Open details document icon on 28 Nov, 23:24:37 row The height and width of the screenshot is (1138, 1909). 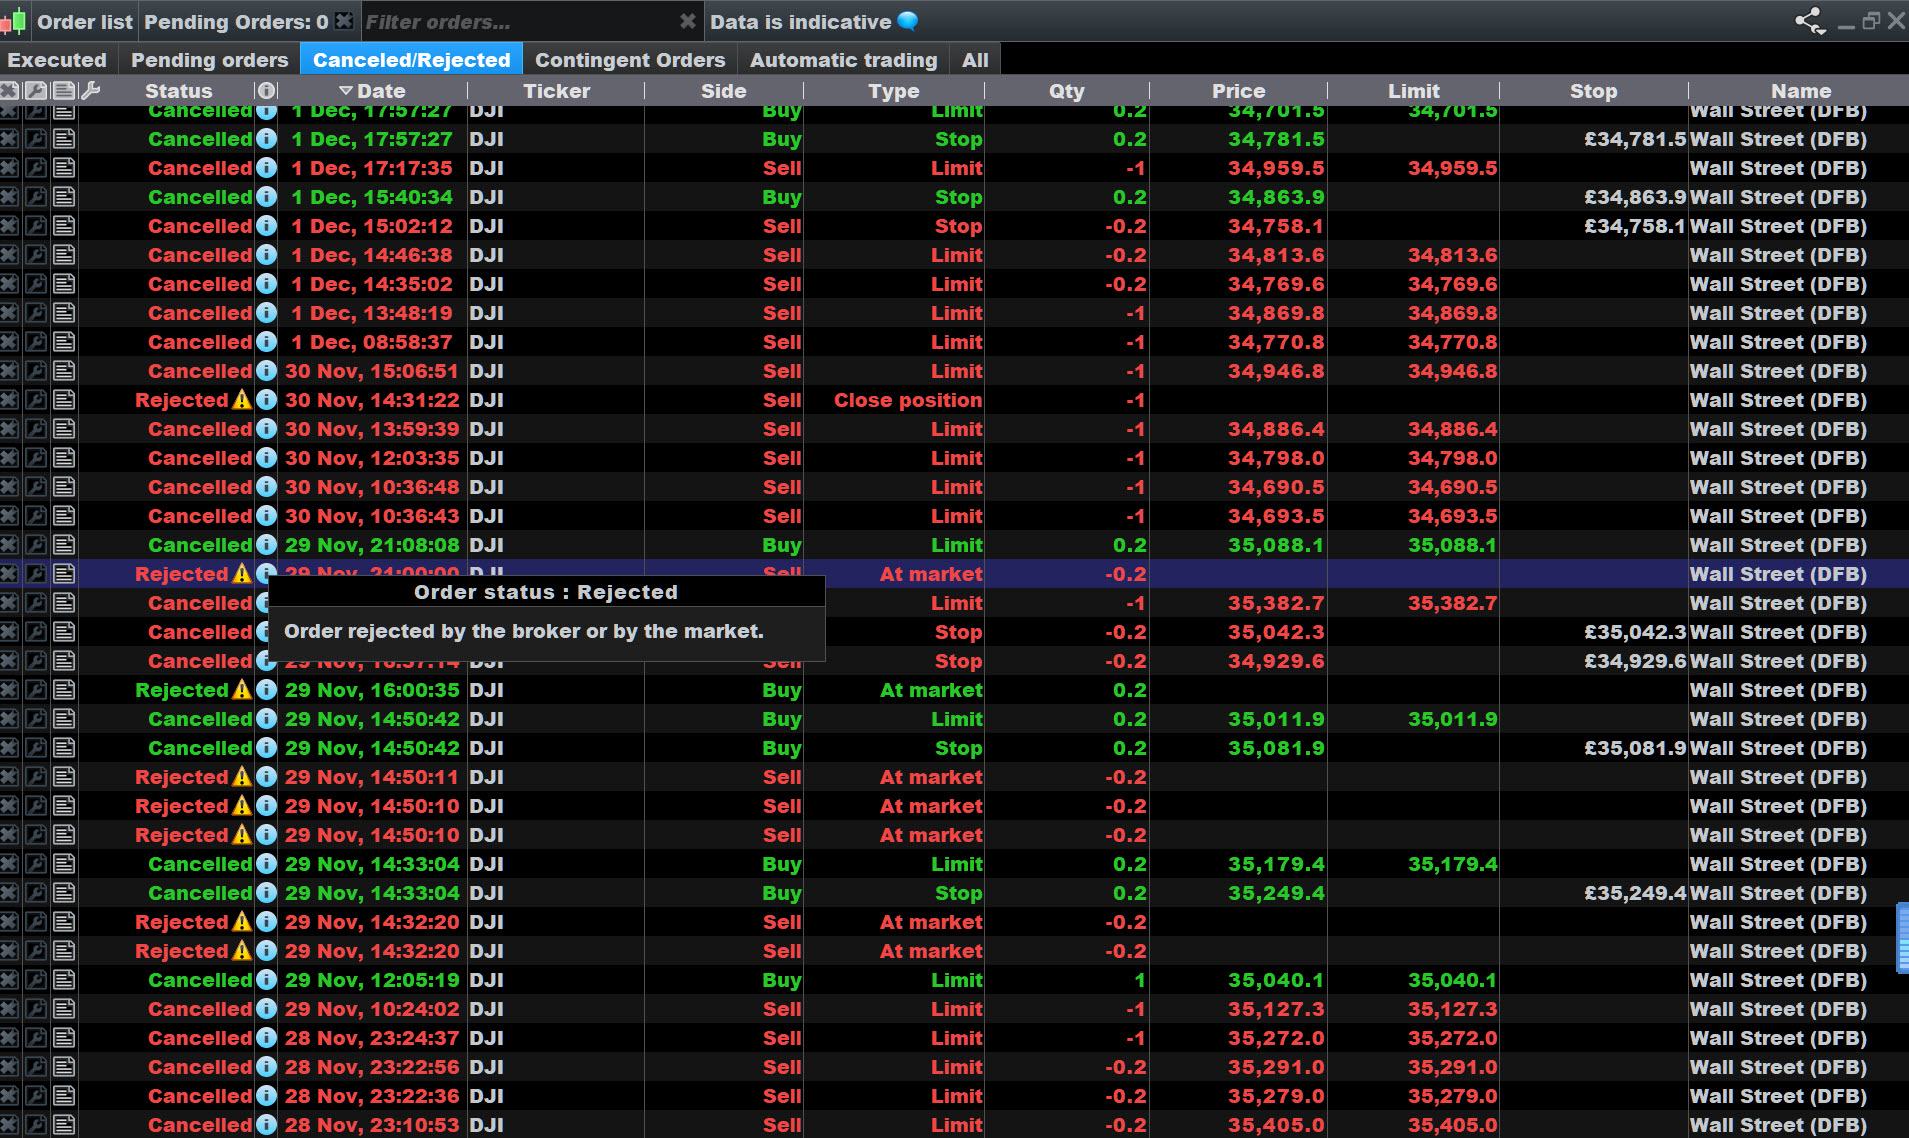(x=64, y=1038)
